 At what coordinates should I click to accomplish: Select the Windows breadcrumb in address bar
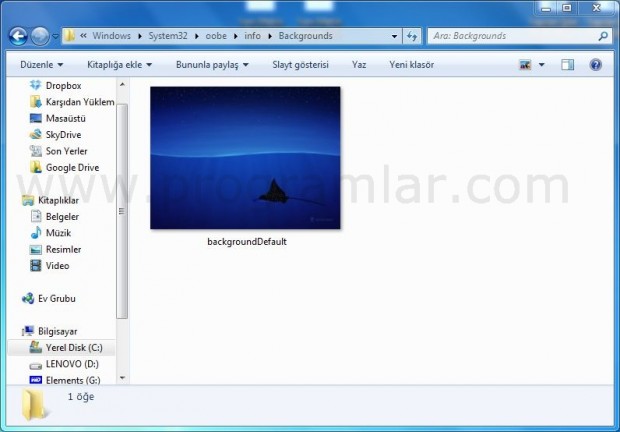(112, 36)
